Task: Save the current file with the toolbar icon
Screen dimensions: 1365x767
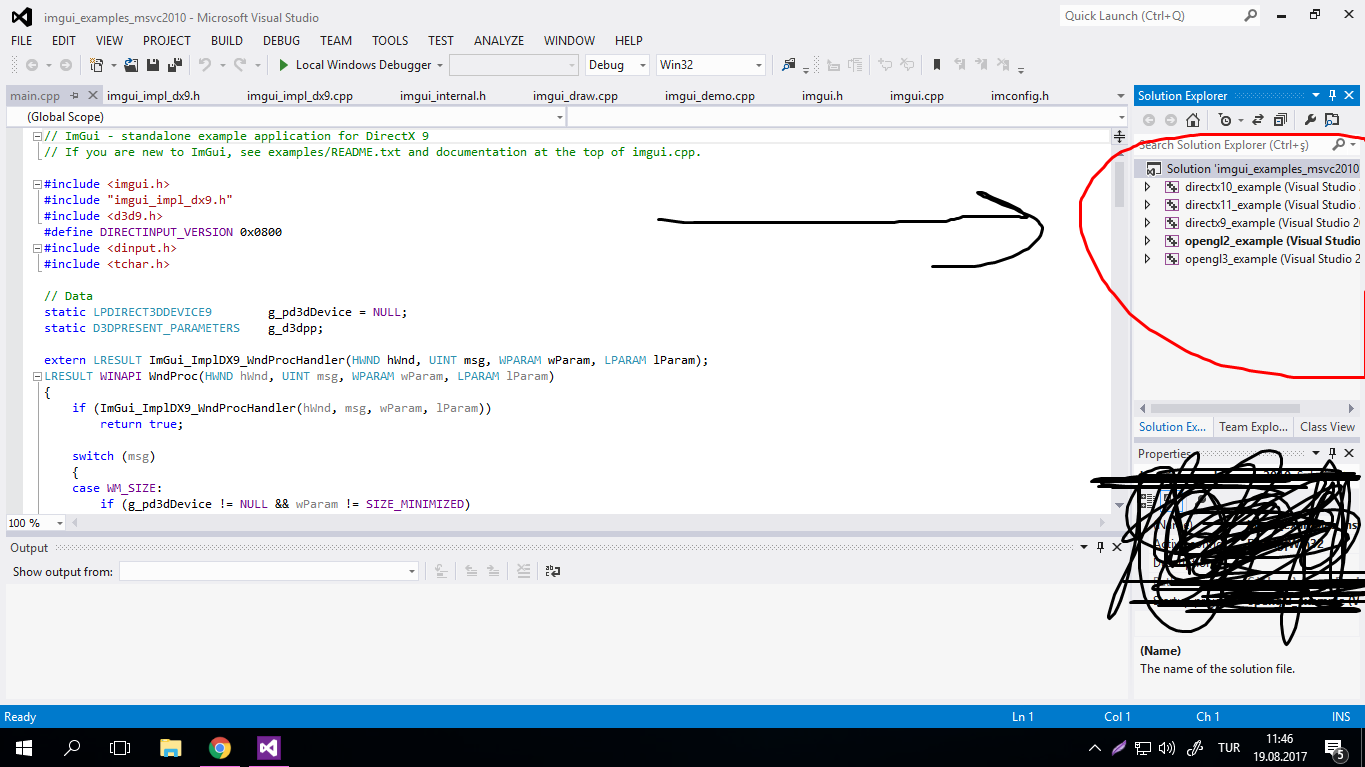Action: (153, 65)
